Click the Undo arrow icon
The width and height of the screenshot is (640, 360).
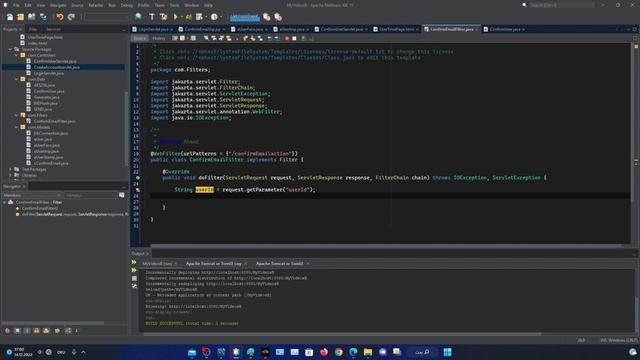click(x=60, y=17)
